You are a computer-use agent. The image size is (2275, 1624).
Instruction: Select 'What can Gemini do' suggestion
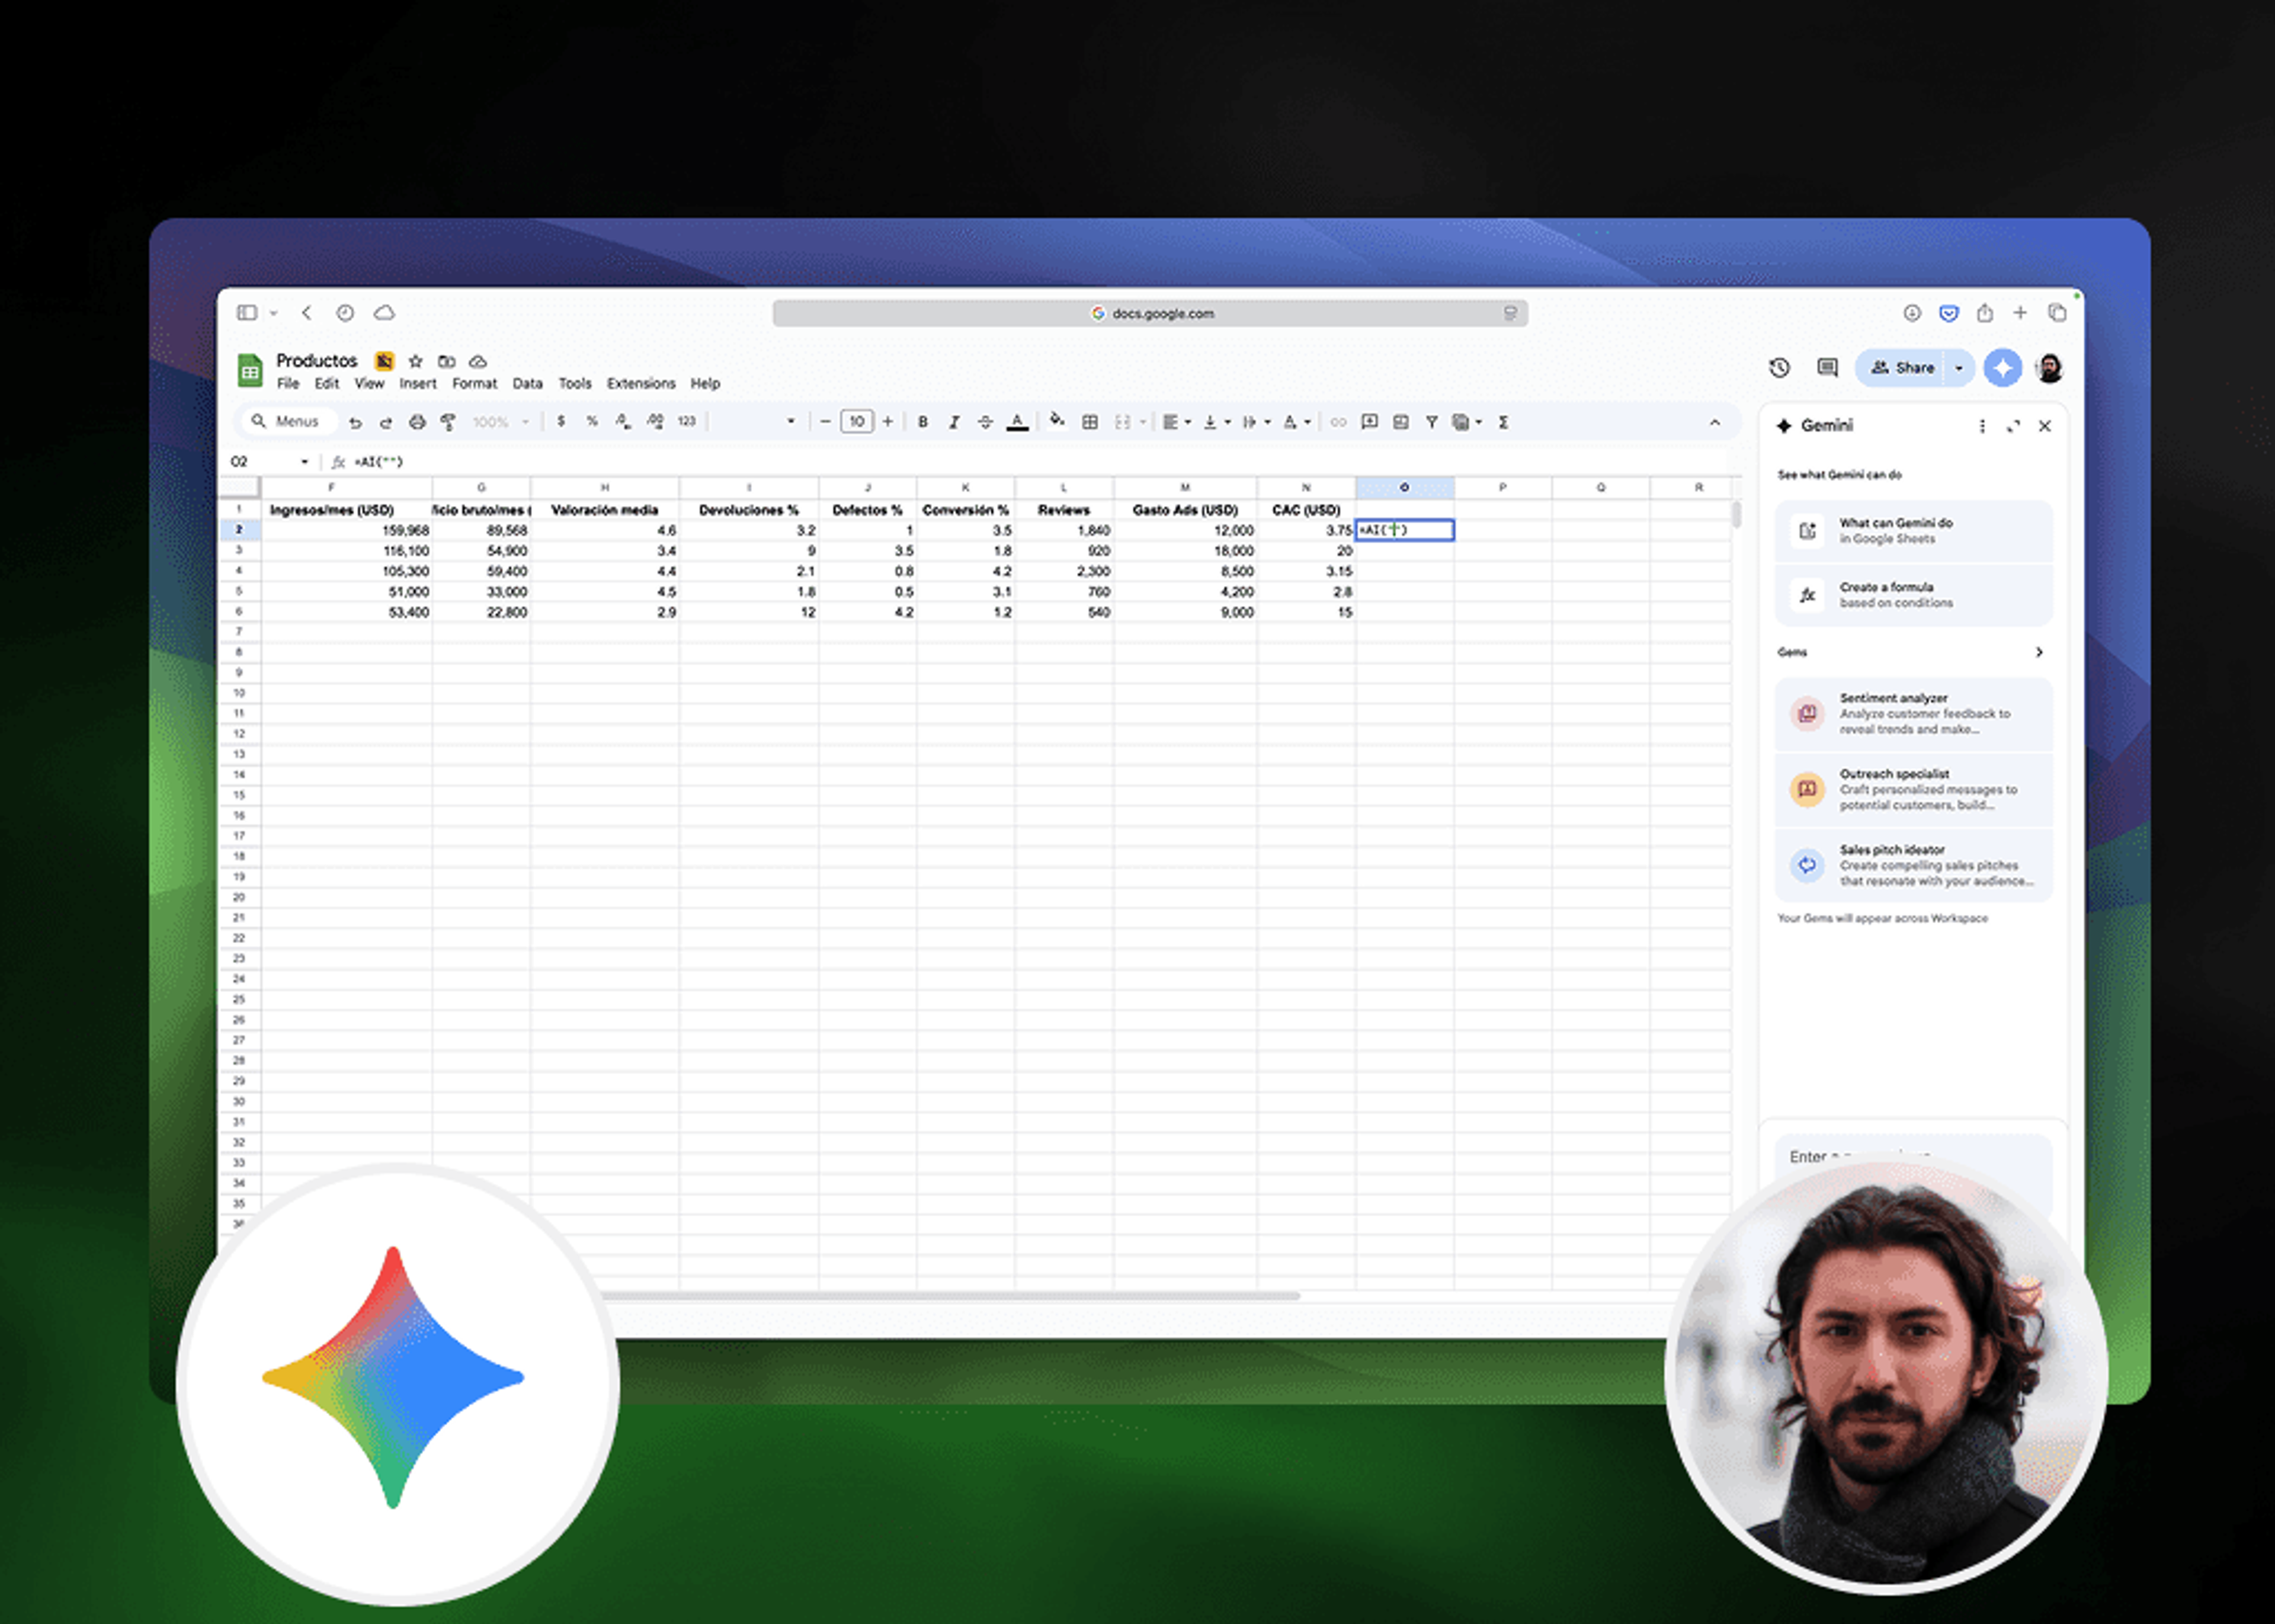[1913, 531]
